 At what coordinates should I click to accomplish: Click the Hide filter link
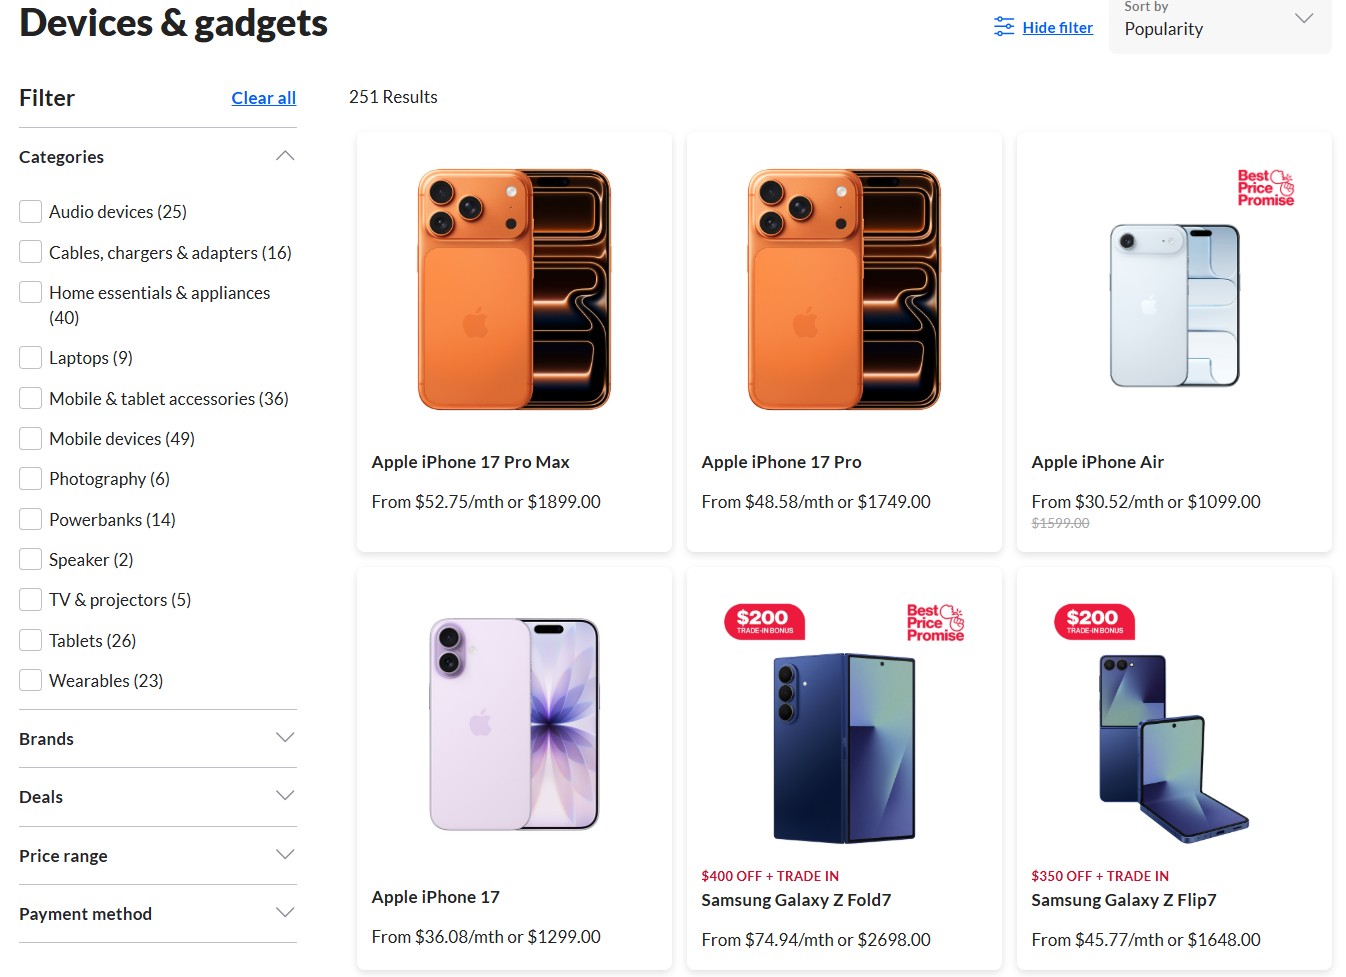coord(1057,28)
